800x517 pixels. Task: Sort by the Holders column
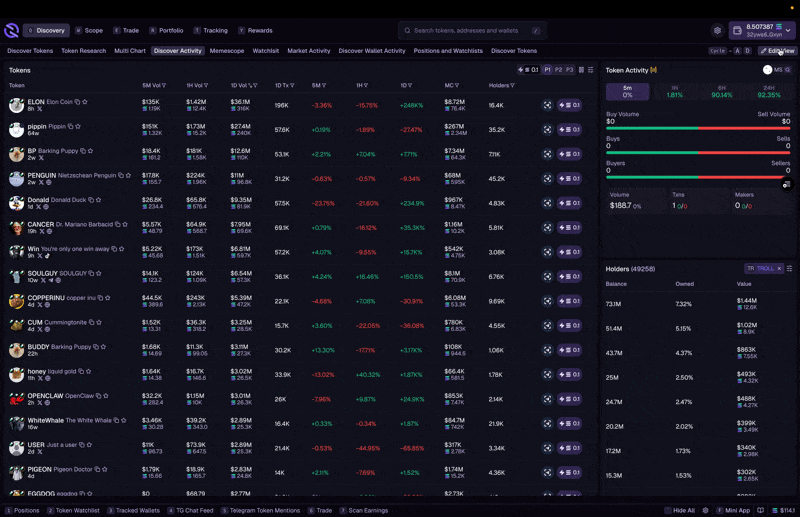point(502,85)
